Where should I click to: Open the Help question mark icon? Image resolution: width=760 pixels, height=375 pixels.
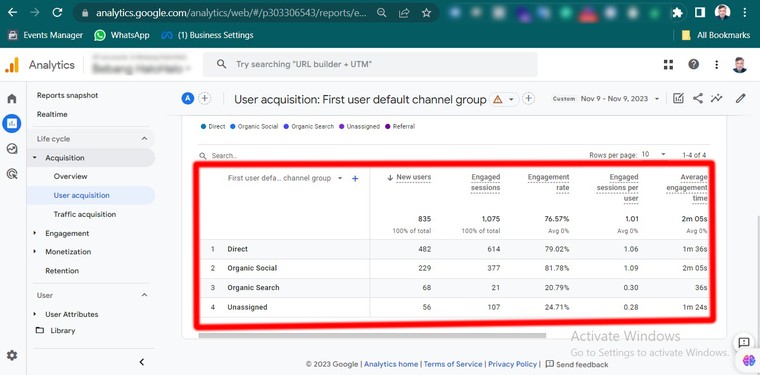[x=694, y=64]
